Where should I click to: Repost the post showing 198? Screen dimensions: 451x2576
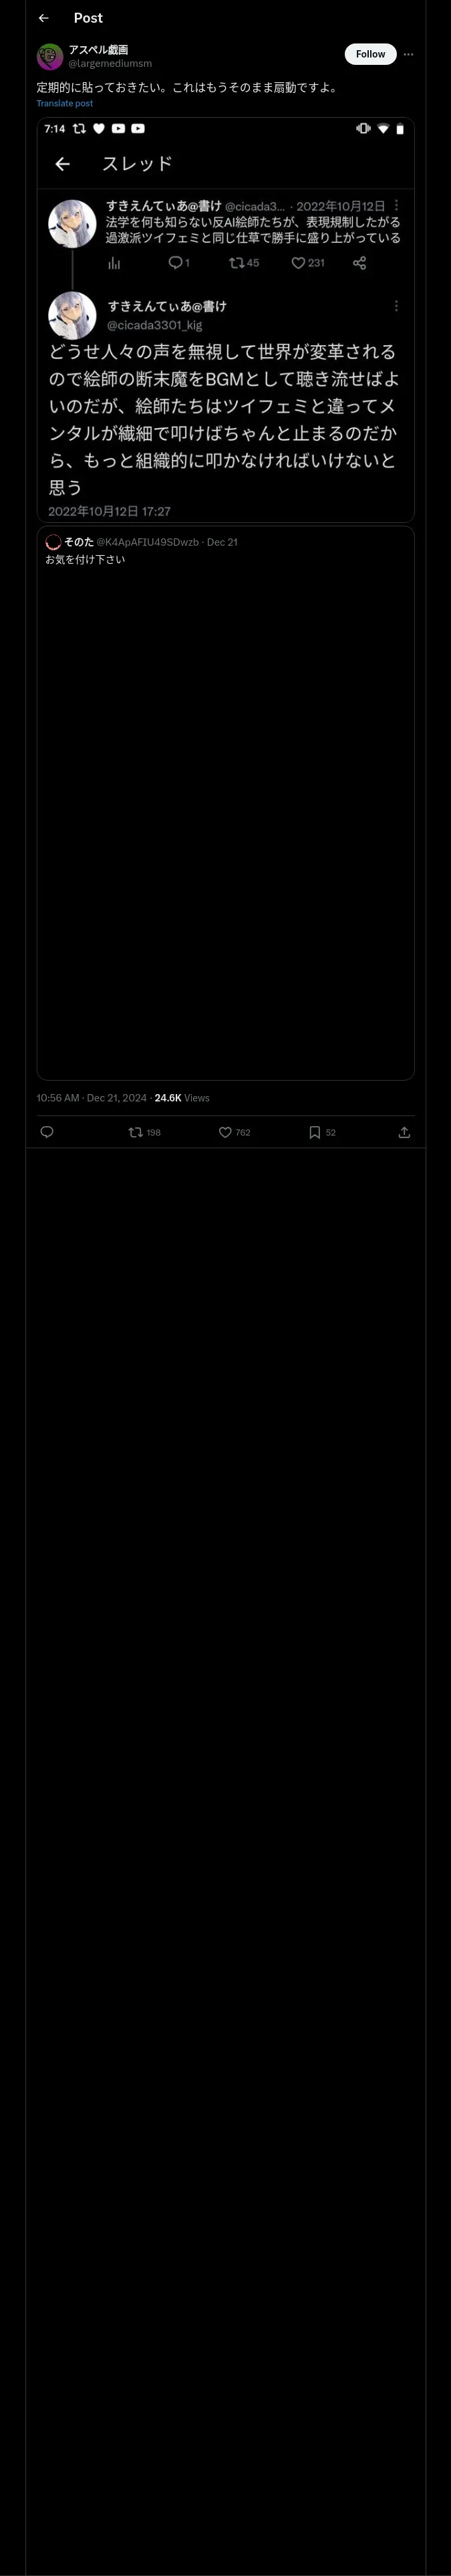(145, 1132)
